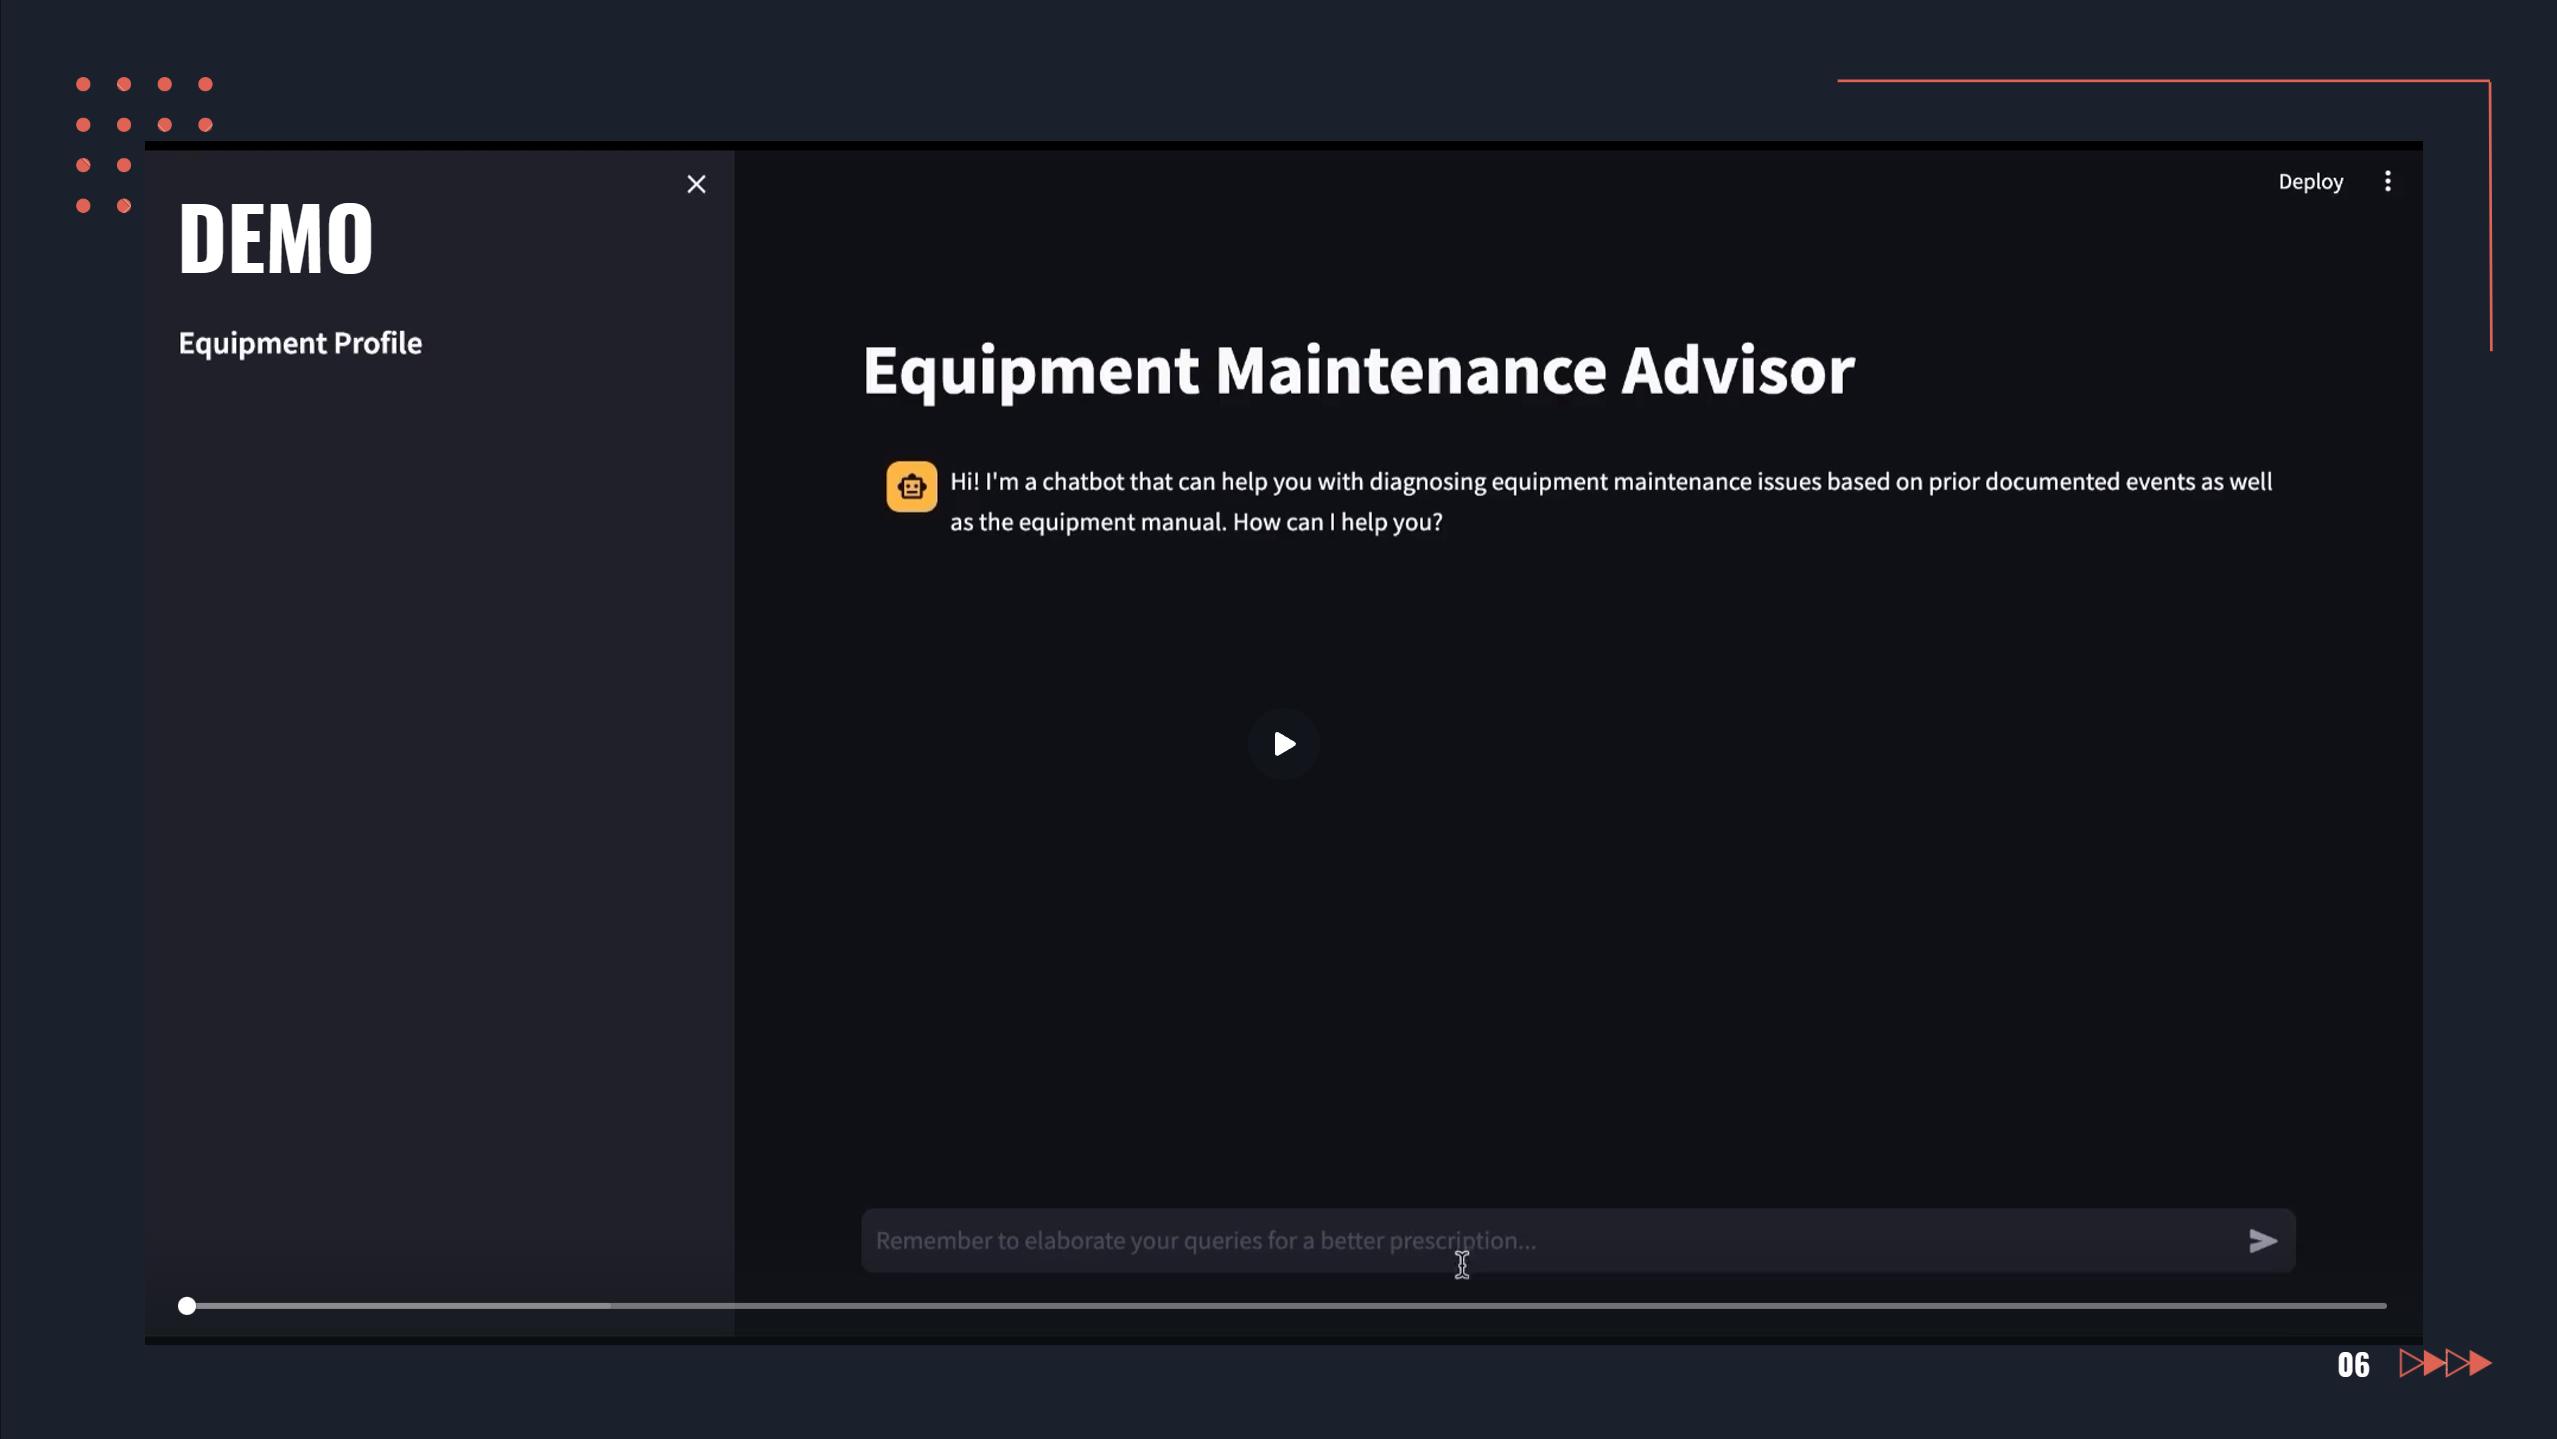Screen dimensions: 2557x1439
Task: Click the empty area of the sidebar panel
Action: (440, 800)
